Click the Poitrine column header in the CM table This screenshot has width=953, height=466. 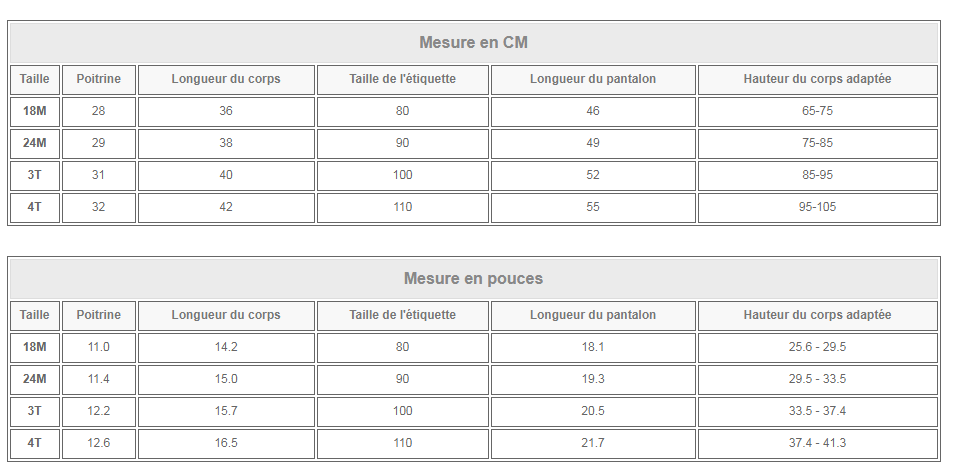point(98,79)
